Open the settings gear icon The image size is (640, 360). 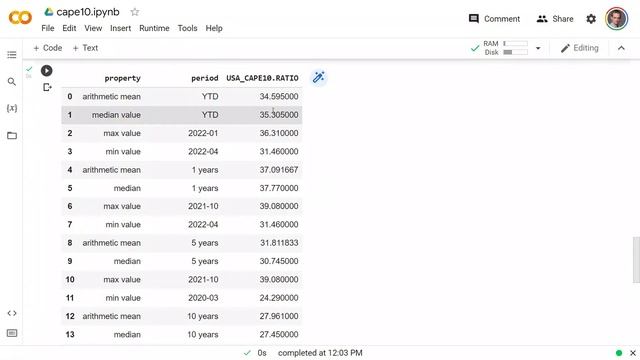(x=591, y=19)
